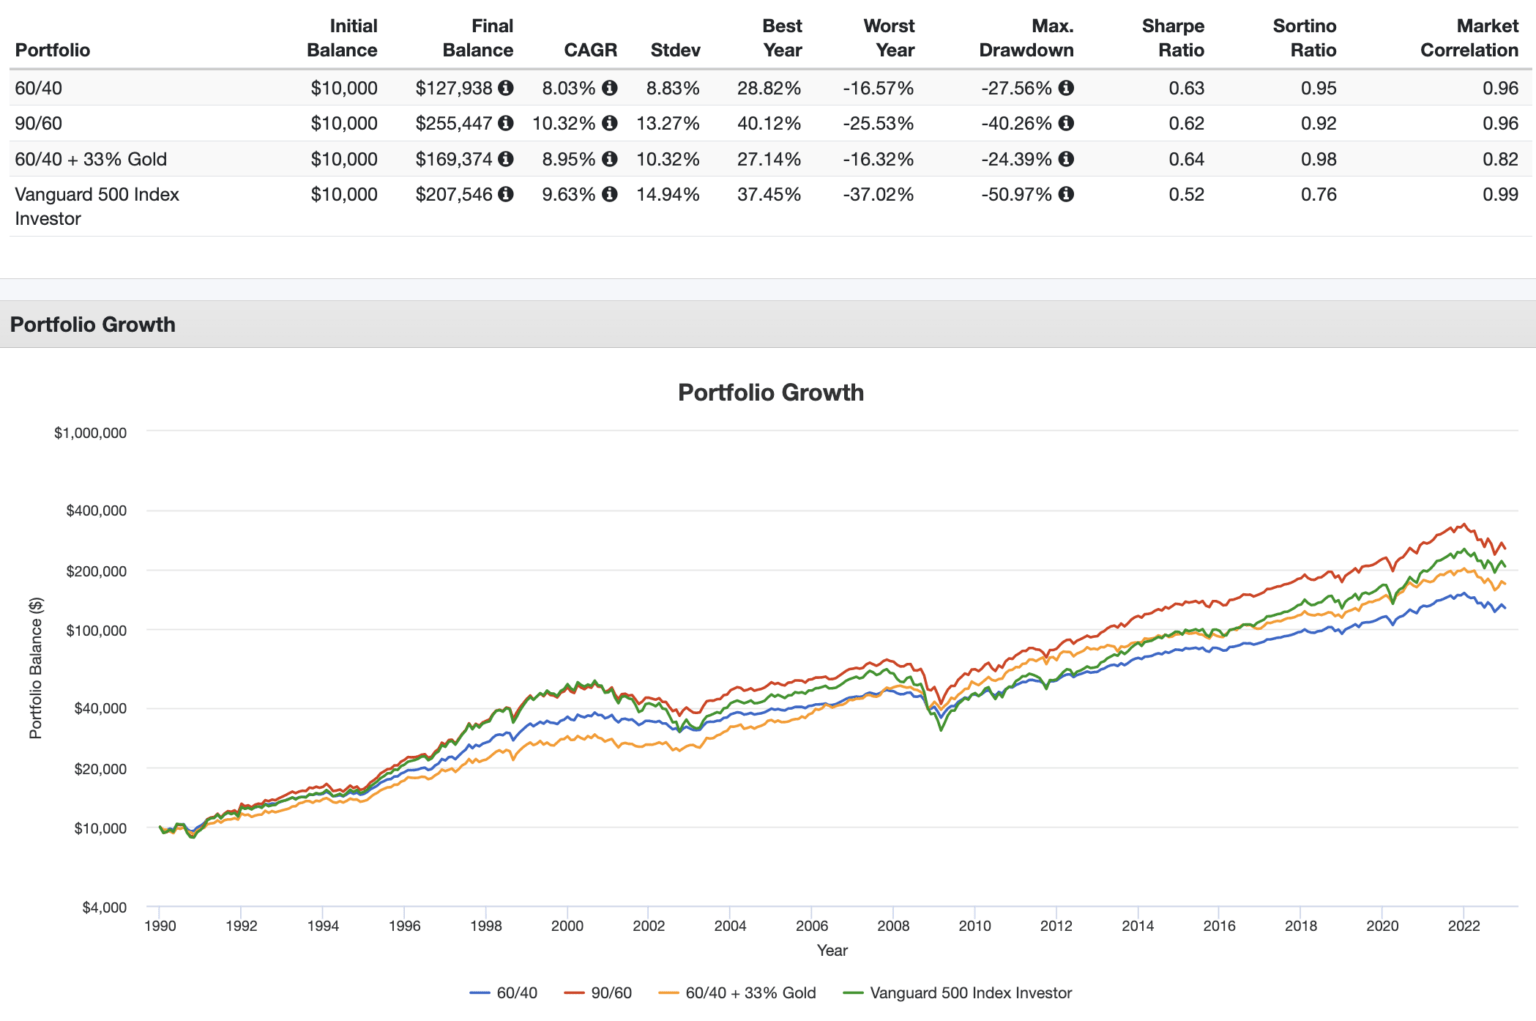The image size is (1536, 1021).
Task: Click the Sharpe Ratio column header
Action: click(x=1173, y=38)
